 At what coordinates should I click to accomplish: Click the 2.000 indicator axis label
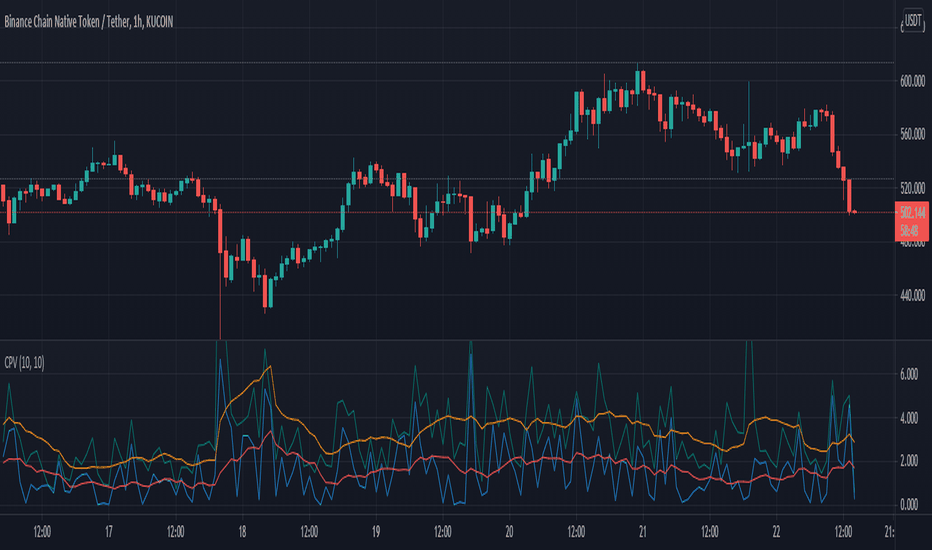click(909, 461)
